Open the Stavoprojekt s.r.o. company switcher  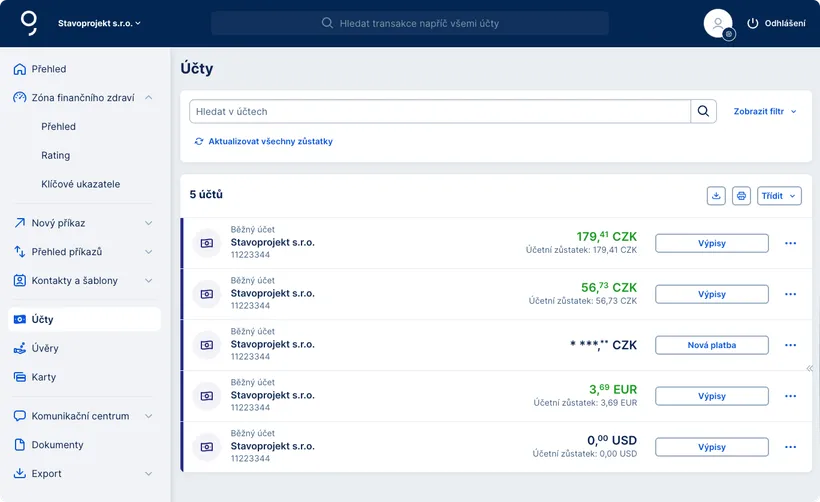pyautogui.click(x=99, y=23)
